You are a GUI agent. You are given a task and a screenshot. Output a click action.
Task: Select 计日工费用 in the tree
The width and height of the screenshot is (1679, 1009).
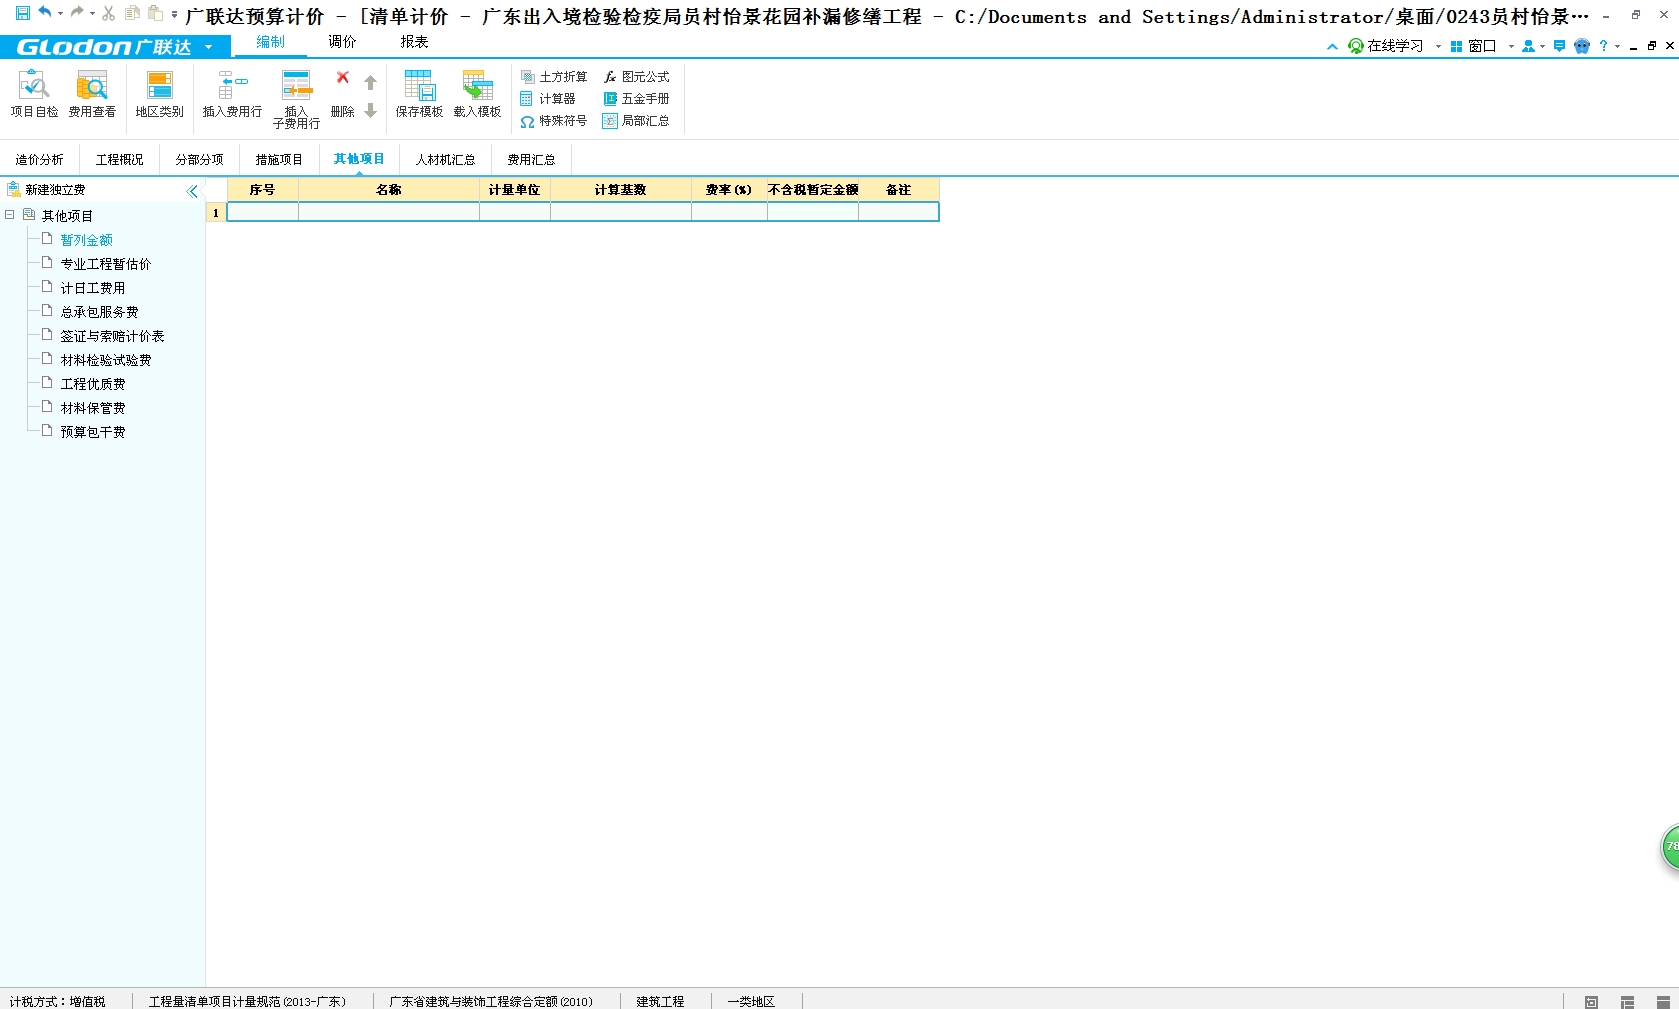point(92,288)
